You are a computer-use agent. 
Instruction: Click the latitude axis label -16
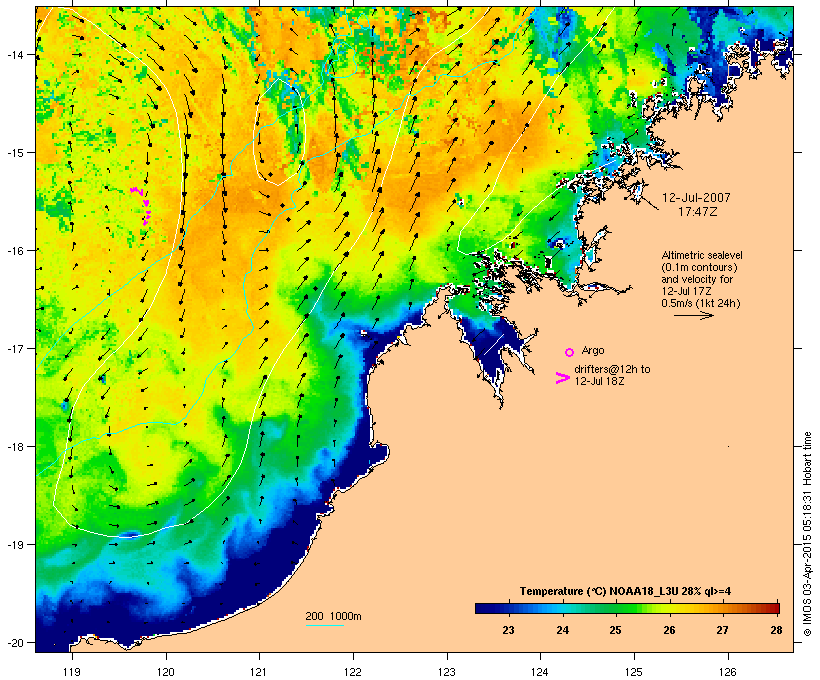point(15,251)
